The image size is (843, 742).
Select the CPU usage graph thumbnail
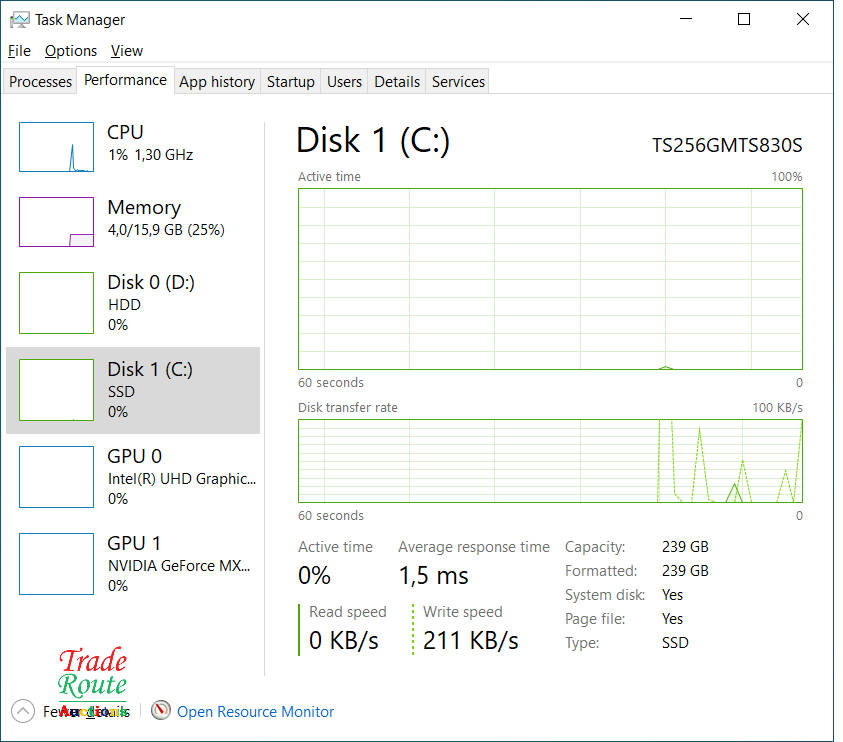point(56,147)
